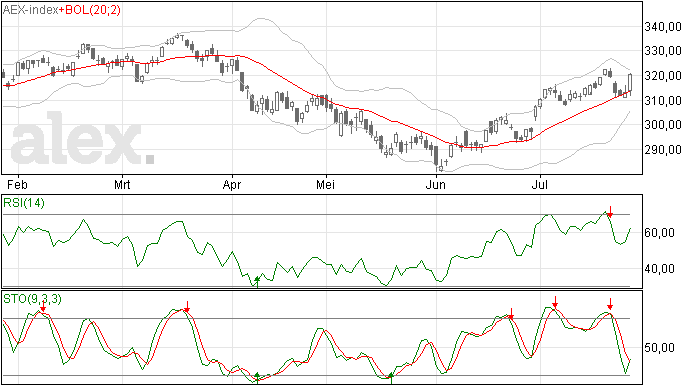Click the STO red arrow in late June

click(x=511, y=314)
